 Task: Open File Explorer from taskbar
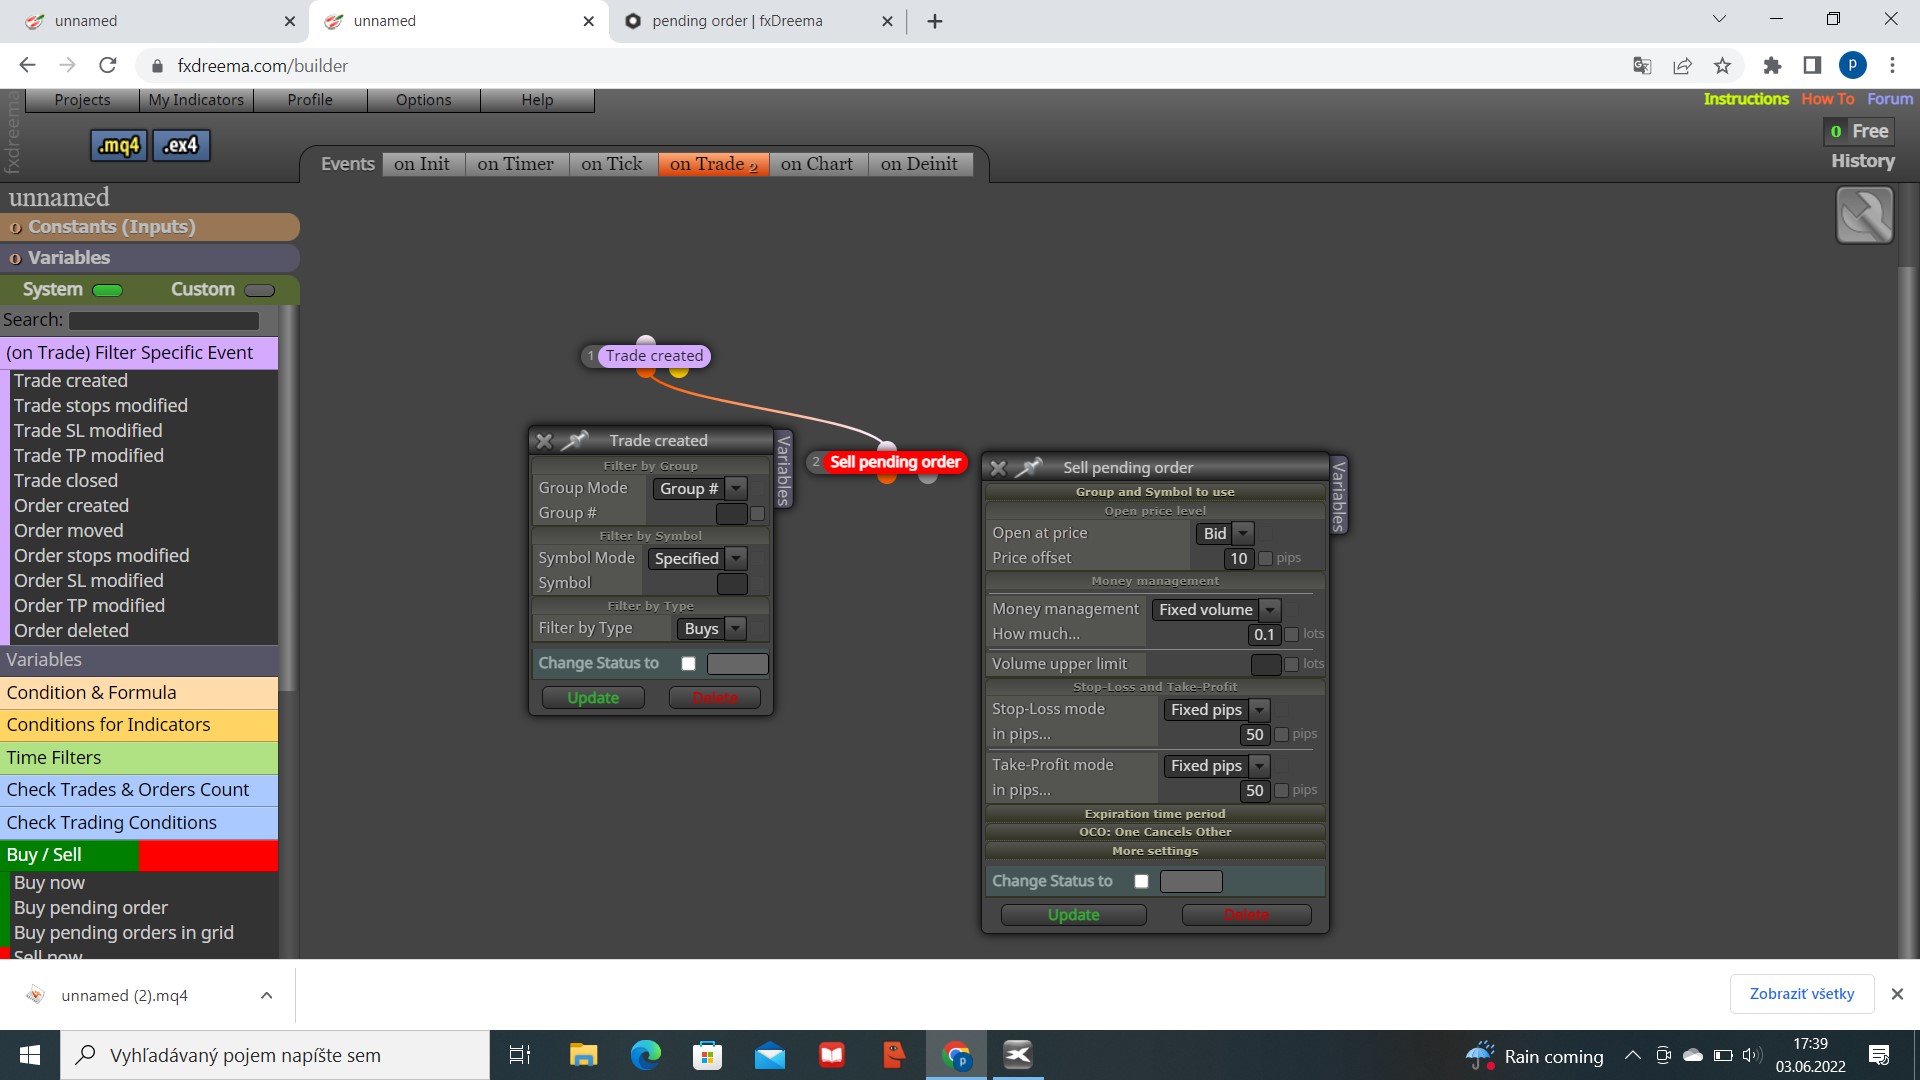click(583, 1055)
